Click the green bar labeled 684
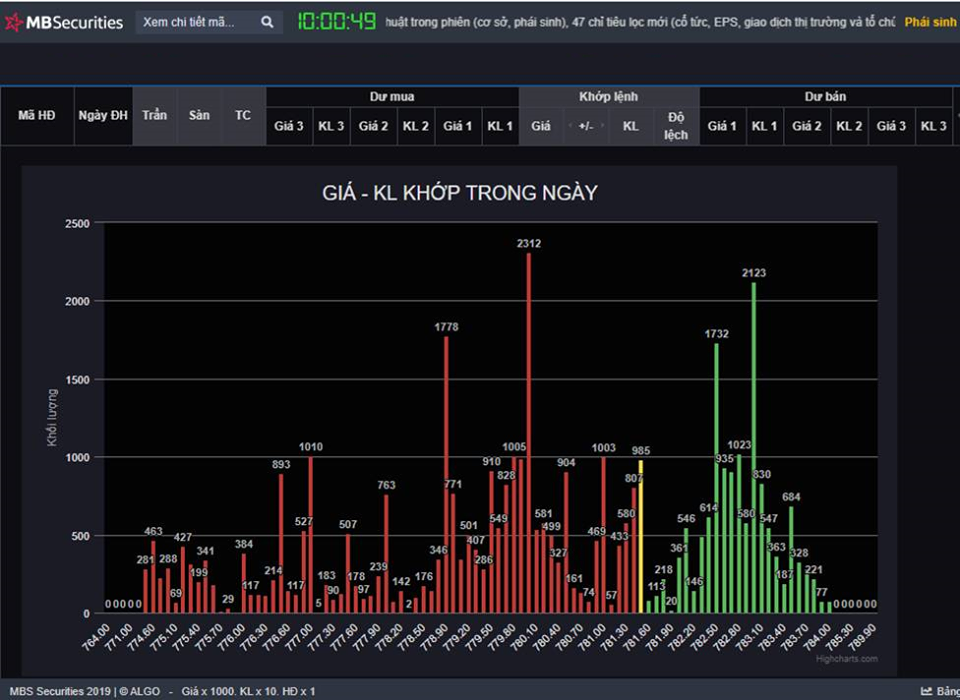This screenshot has height=700, width=960. click(792, 560)
